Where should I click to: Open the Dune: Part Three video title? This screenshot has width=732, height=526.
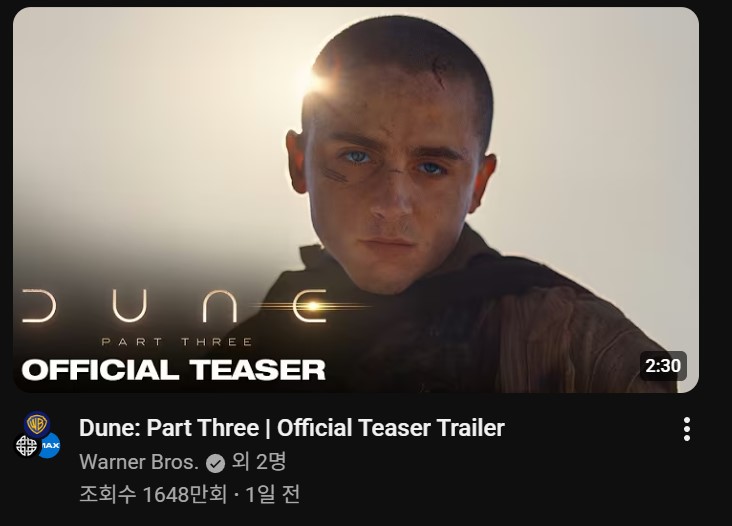tap(292, 428)
